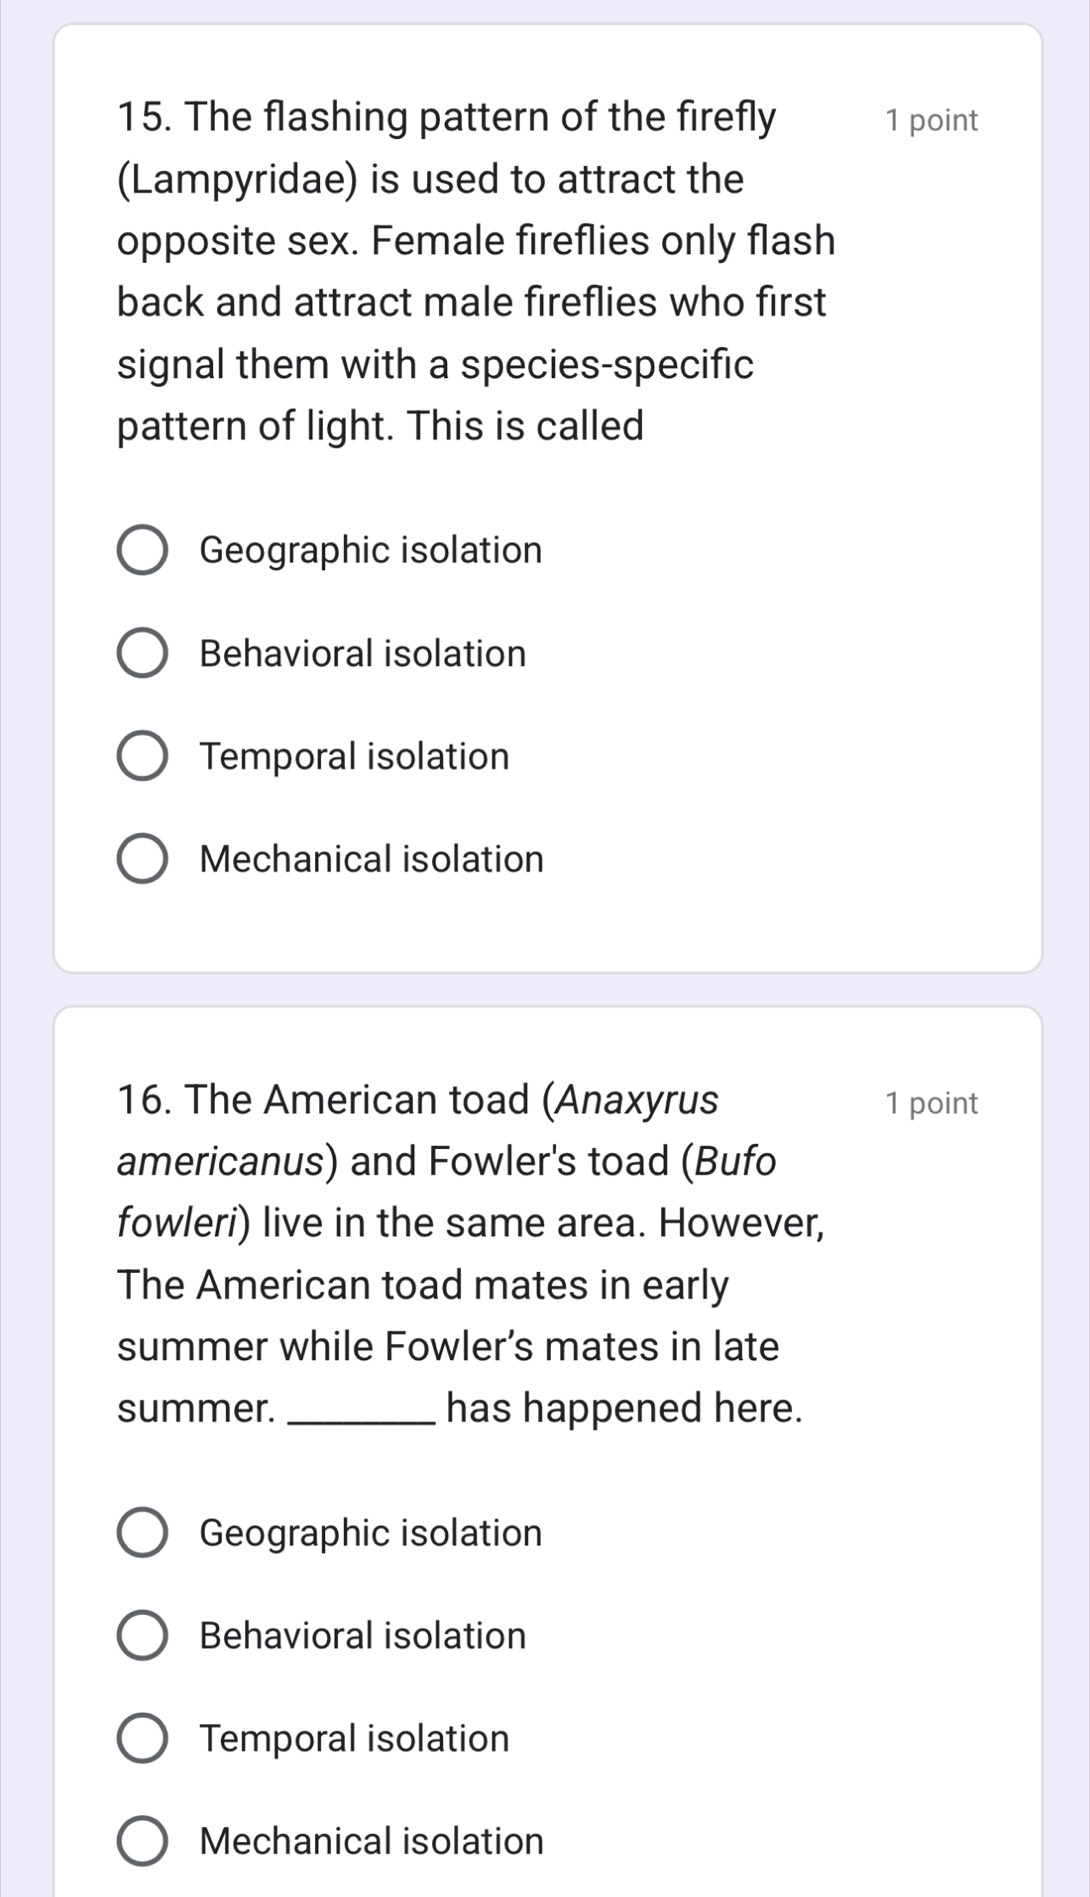Click the Geographic isolation label in question 16
Screen dimensions: 1090x1897
(x=371, y=1534)
